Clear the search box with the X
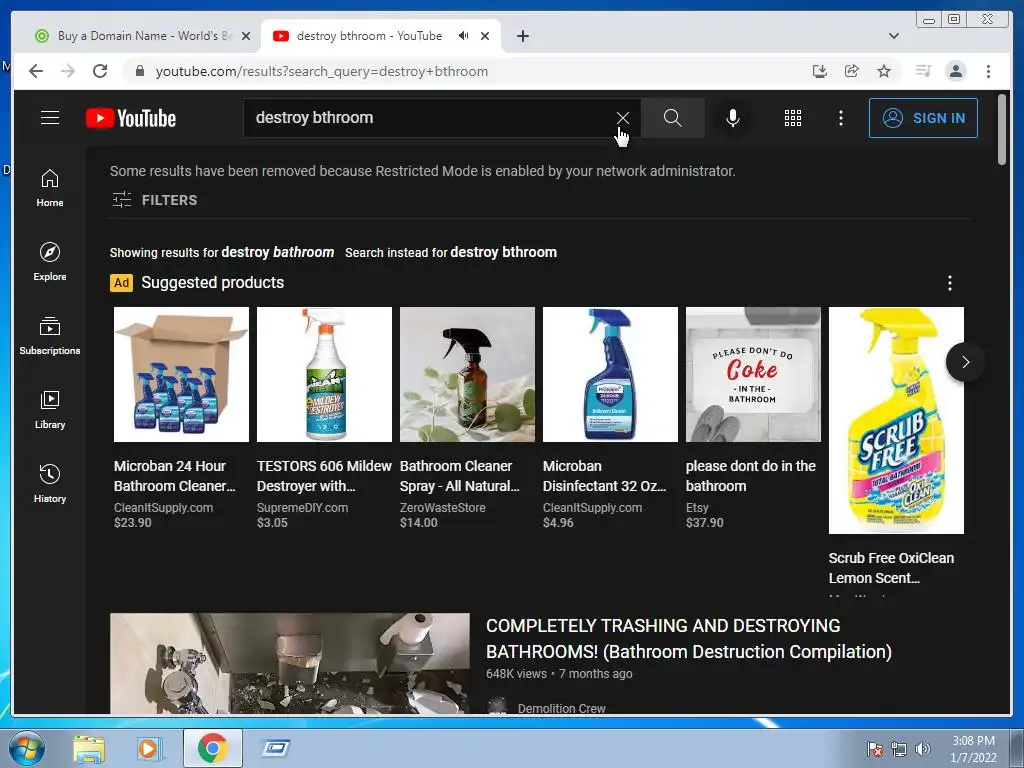The width and height of the screenshot is (1024, 768). click(623, 118)
